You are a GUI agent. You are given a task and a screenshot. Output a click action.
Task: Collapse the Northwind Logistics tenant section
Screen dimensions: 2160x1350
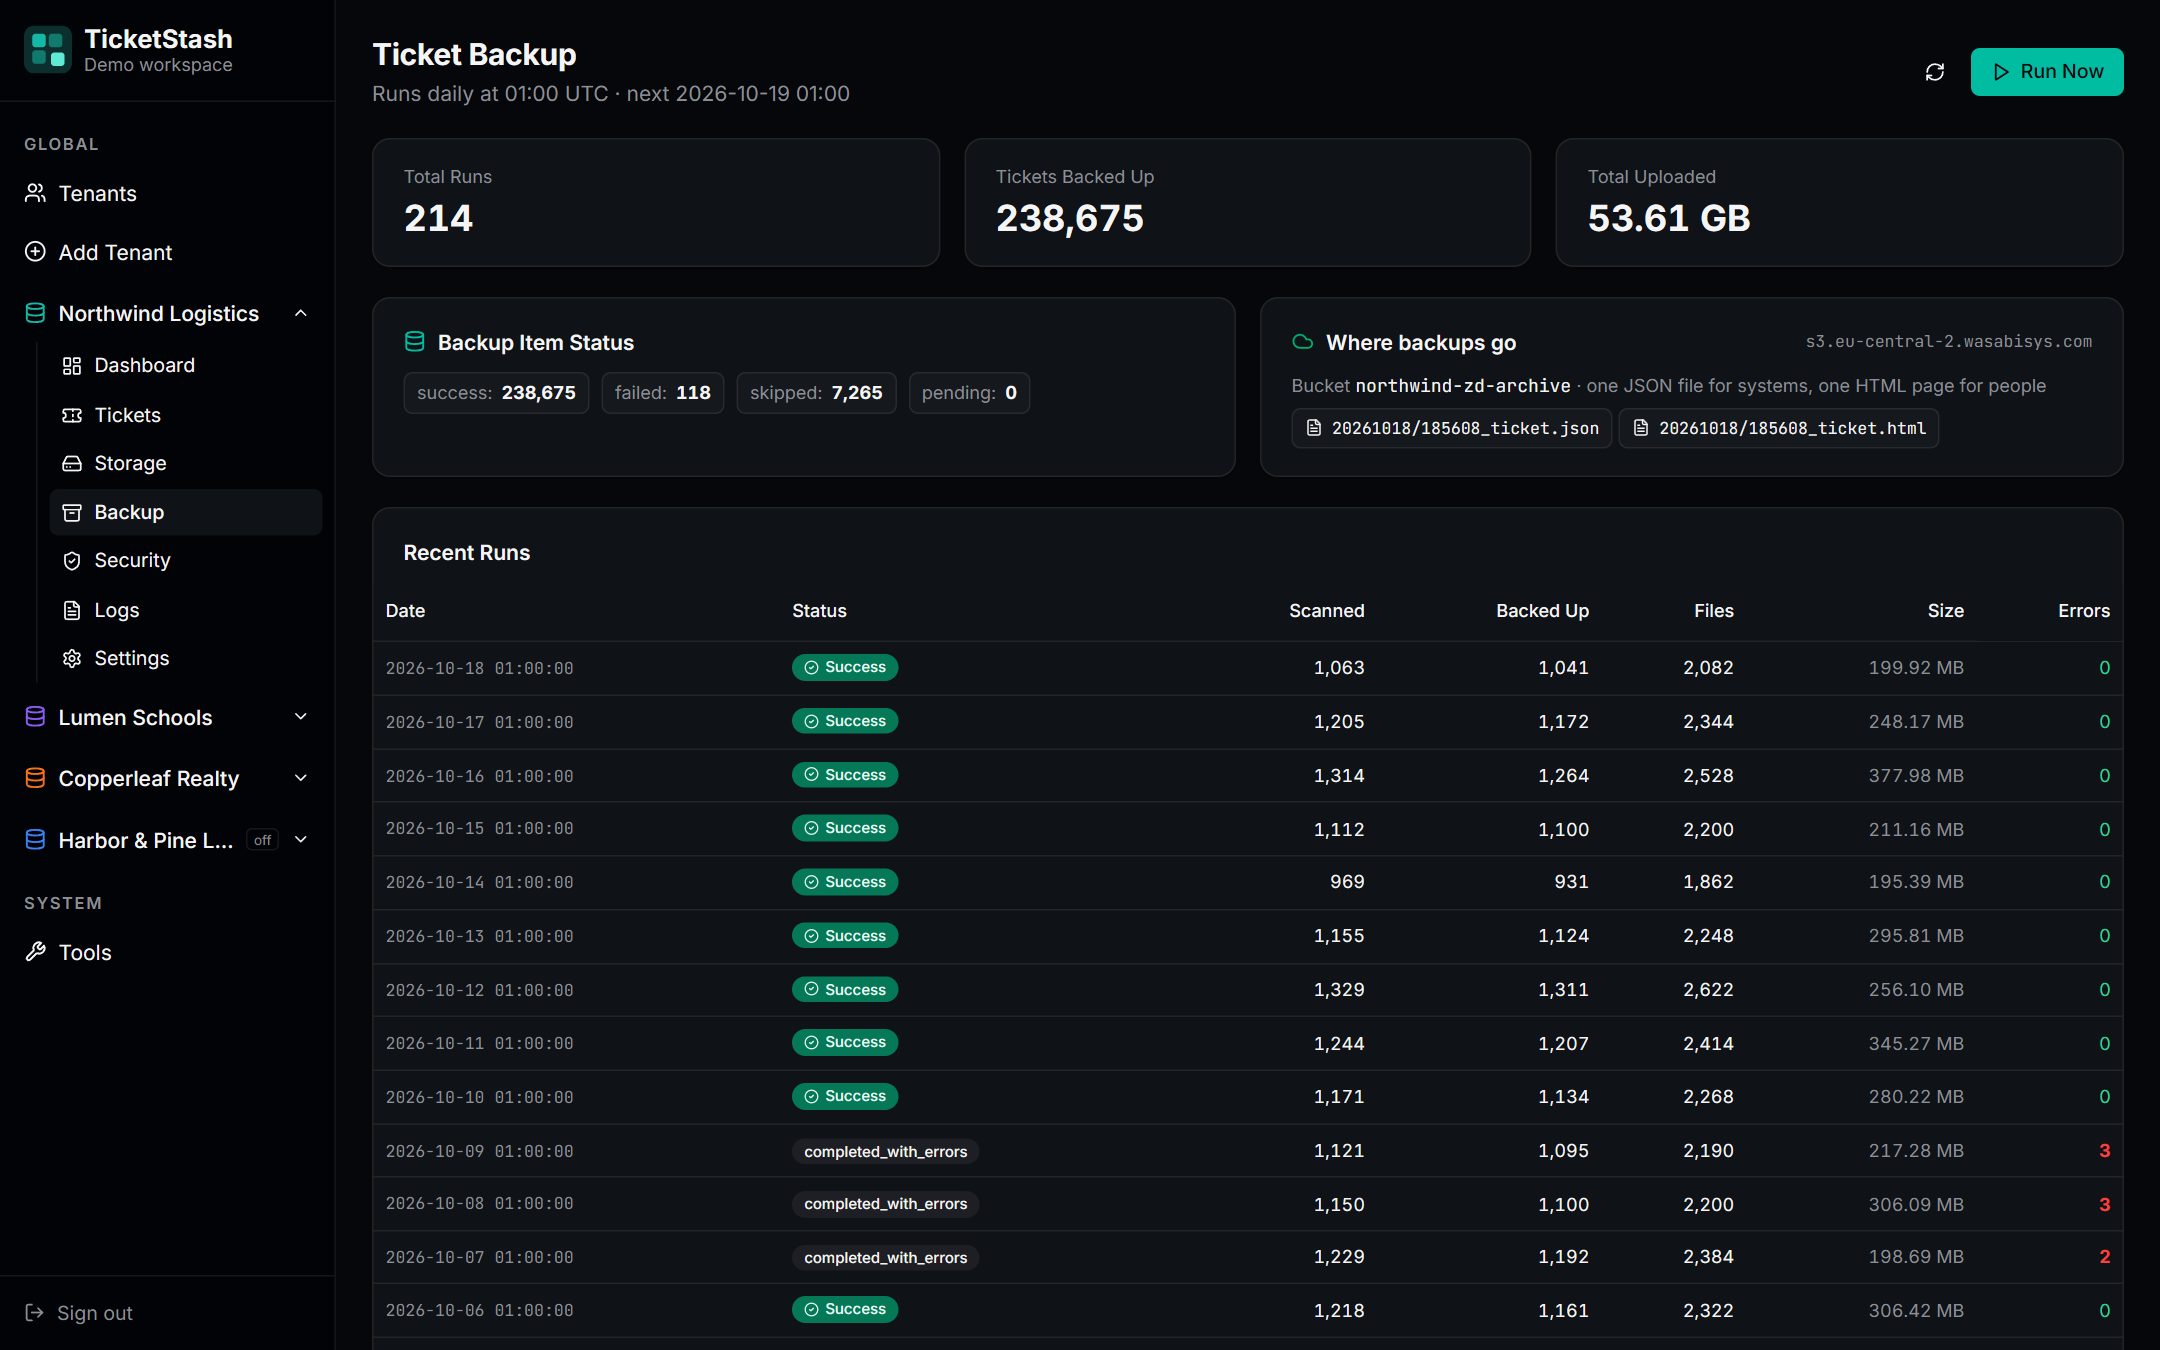coord(301,313)
